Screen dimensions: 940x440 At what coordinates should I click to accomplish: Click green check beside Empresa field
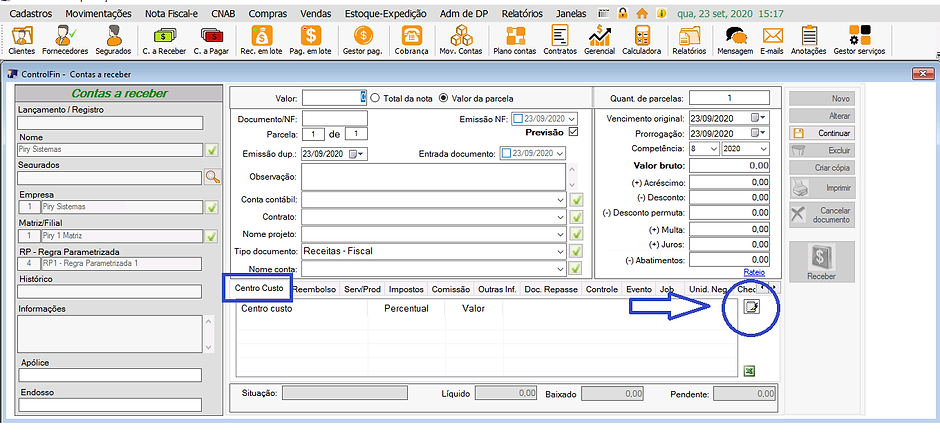211,207
